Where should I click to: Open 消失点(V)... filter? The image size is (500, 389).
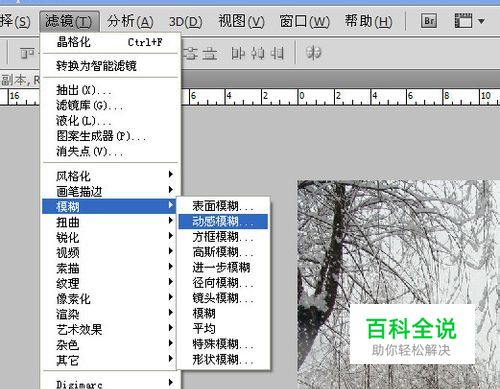(110, 152)
